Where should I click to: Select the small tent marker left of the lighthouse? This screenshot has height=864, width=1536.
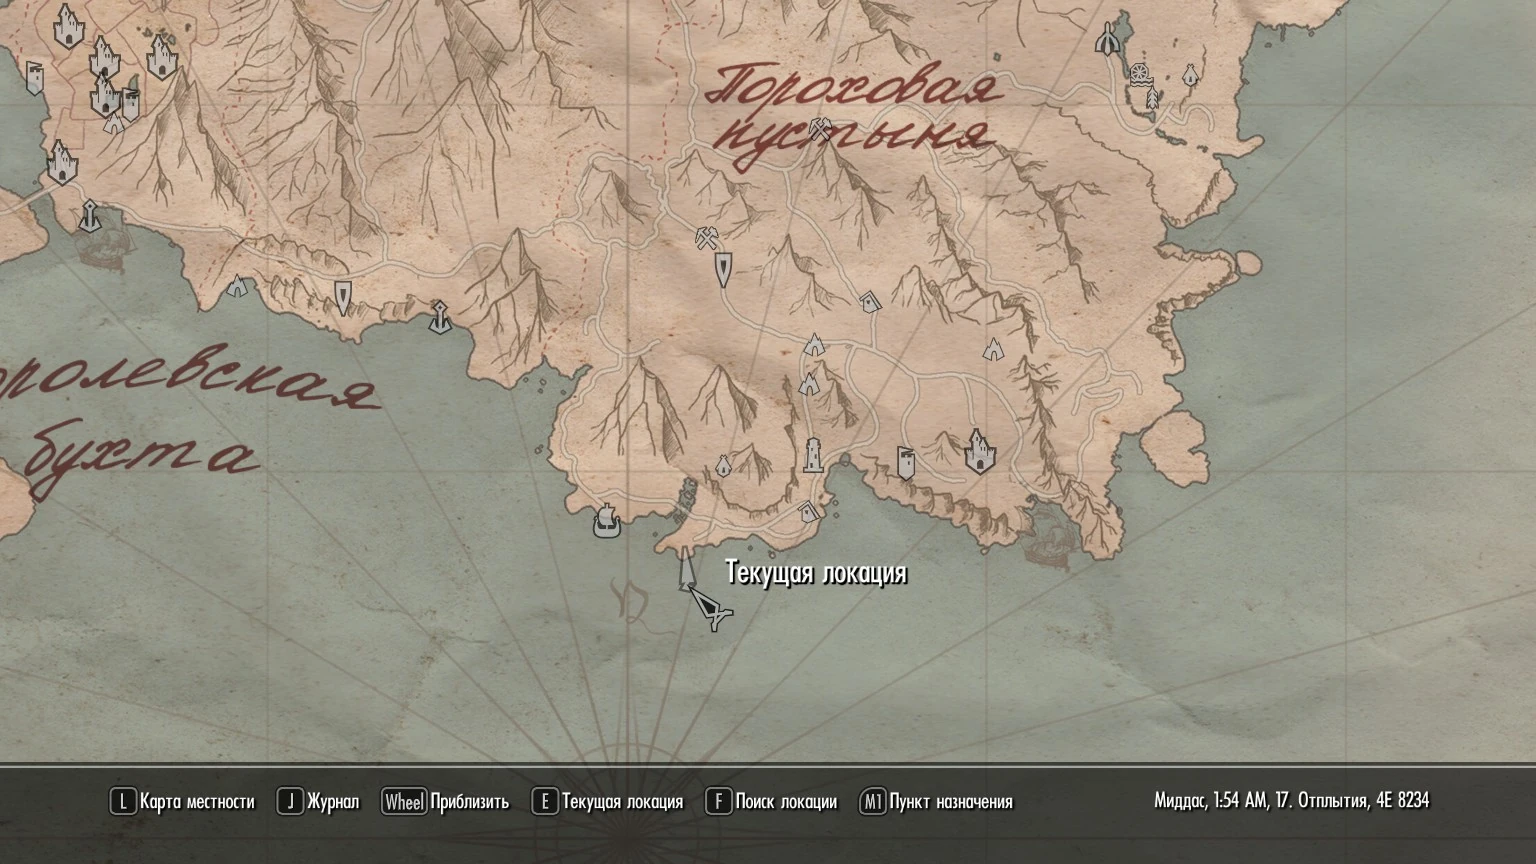point(722,465)
